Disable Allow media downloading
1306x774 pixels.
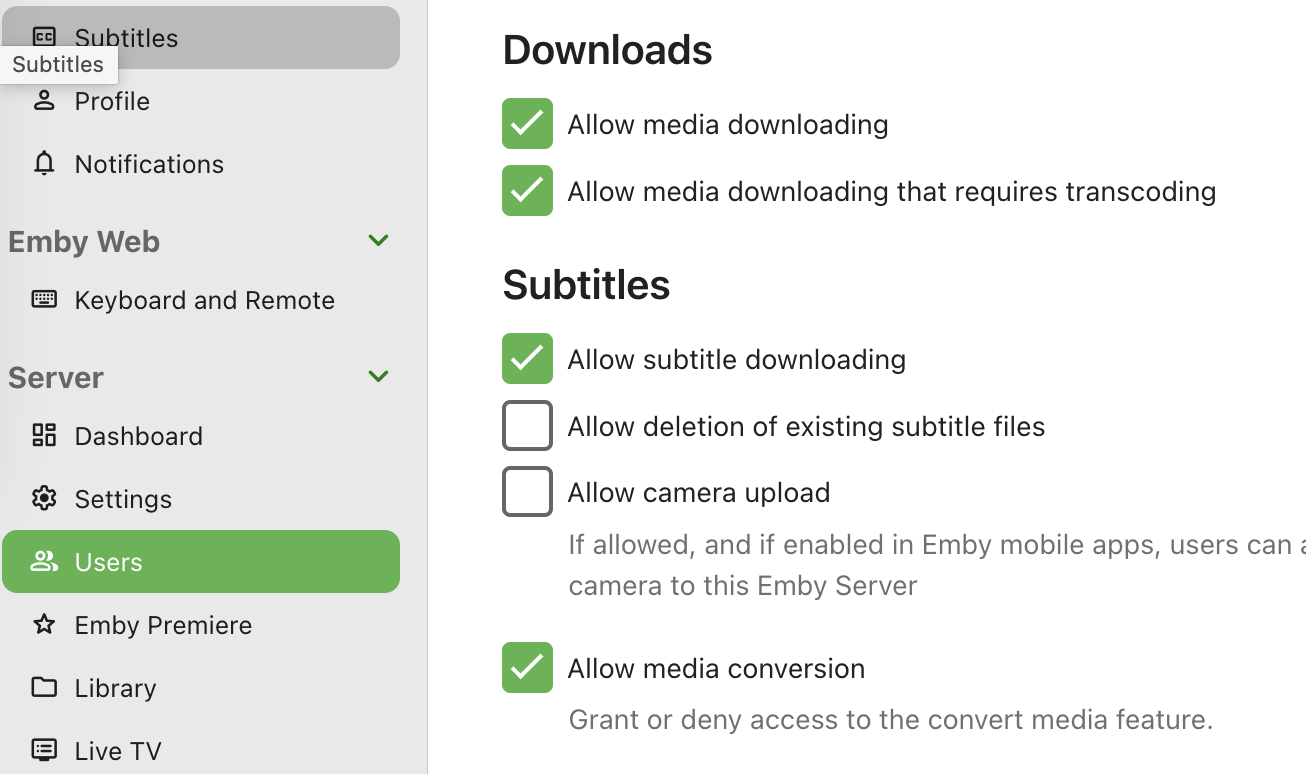click(527, 124)
